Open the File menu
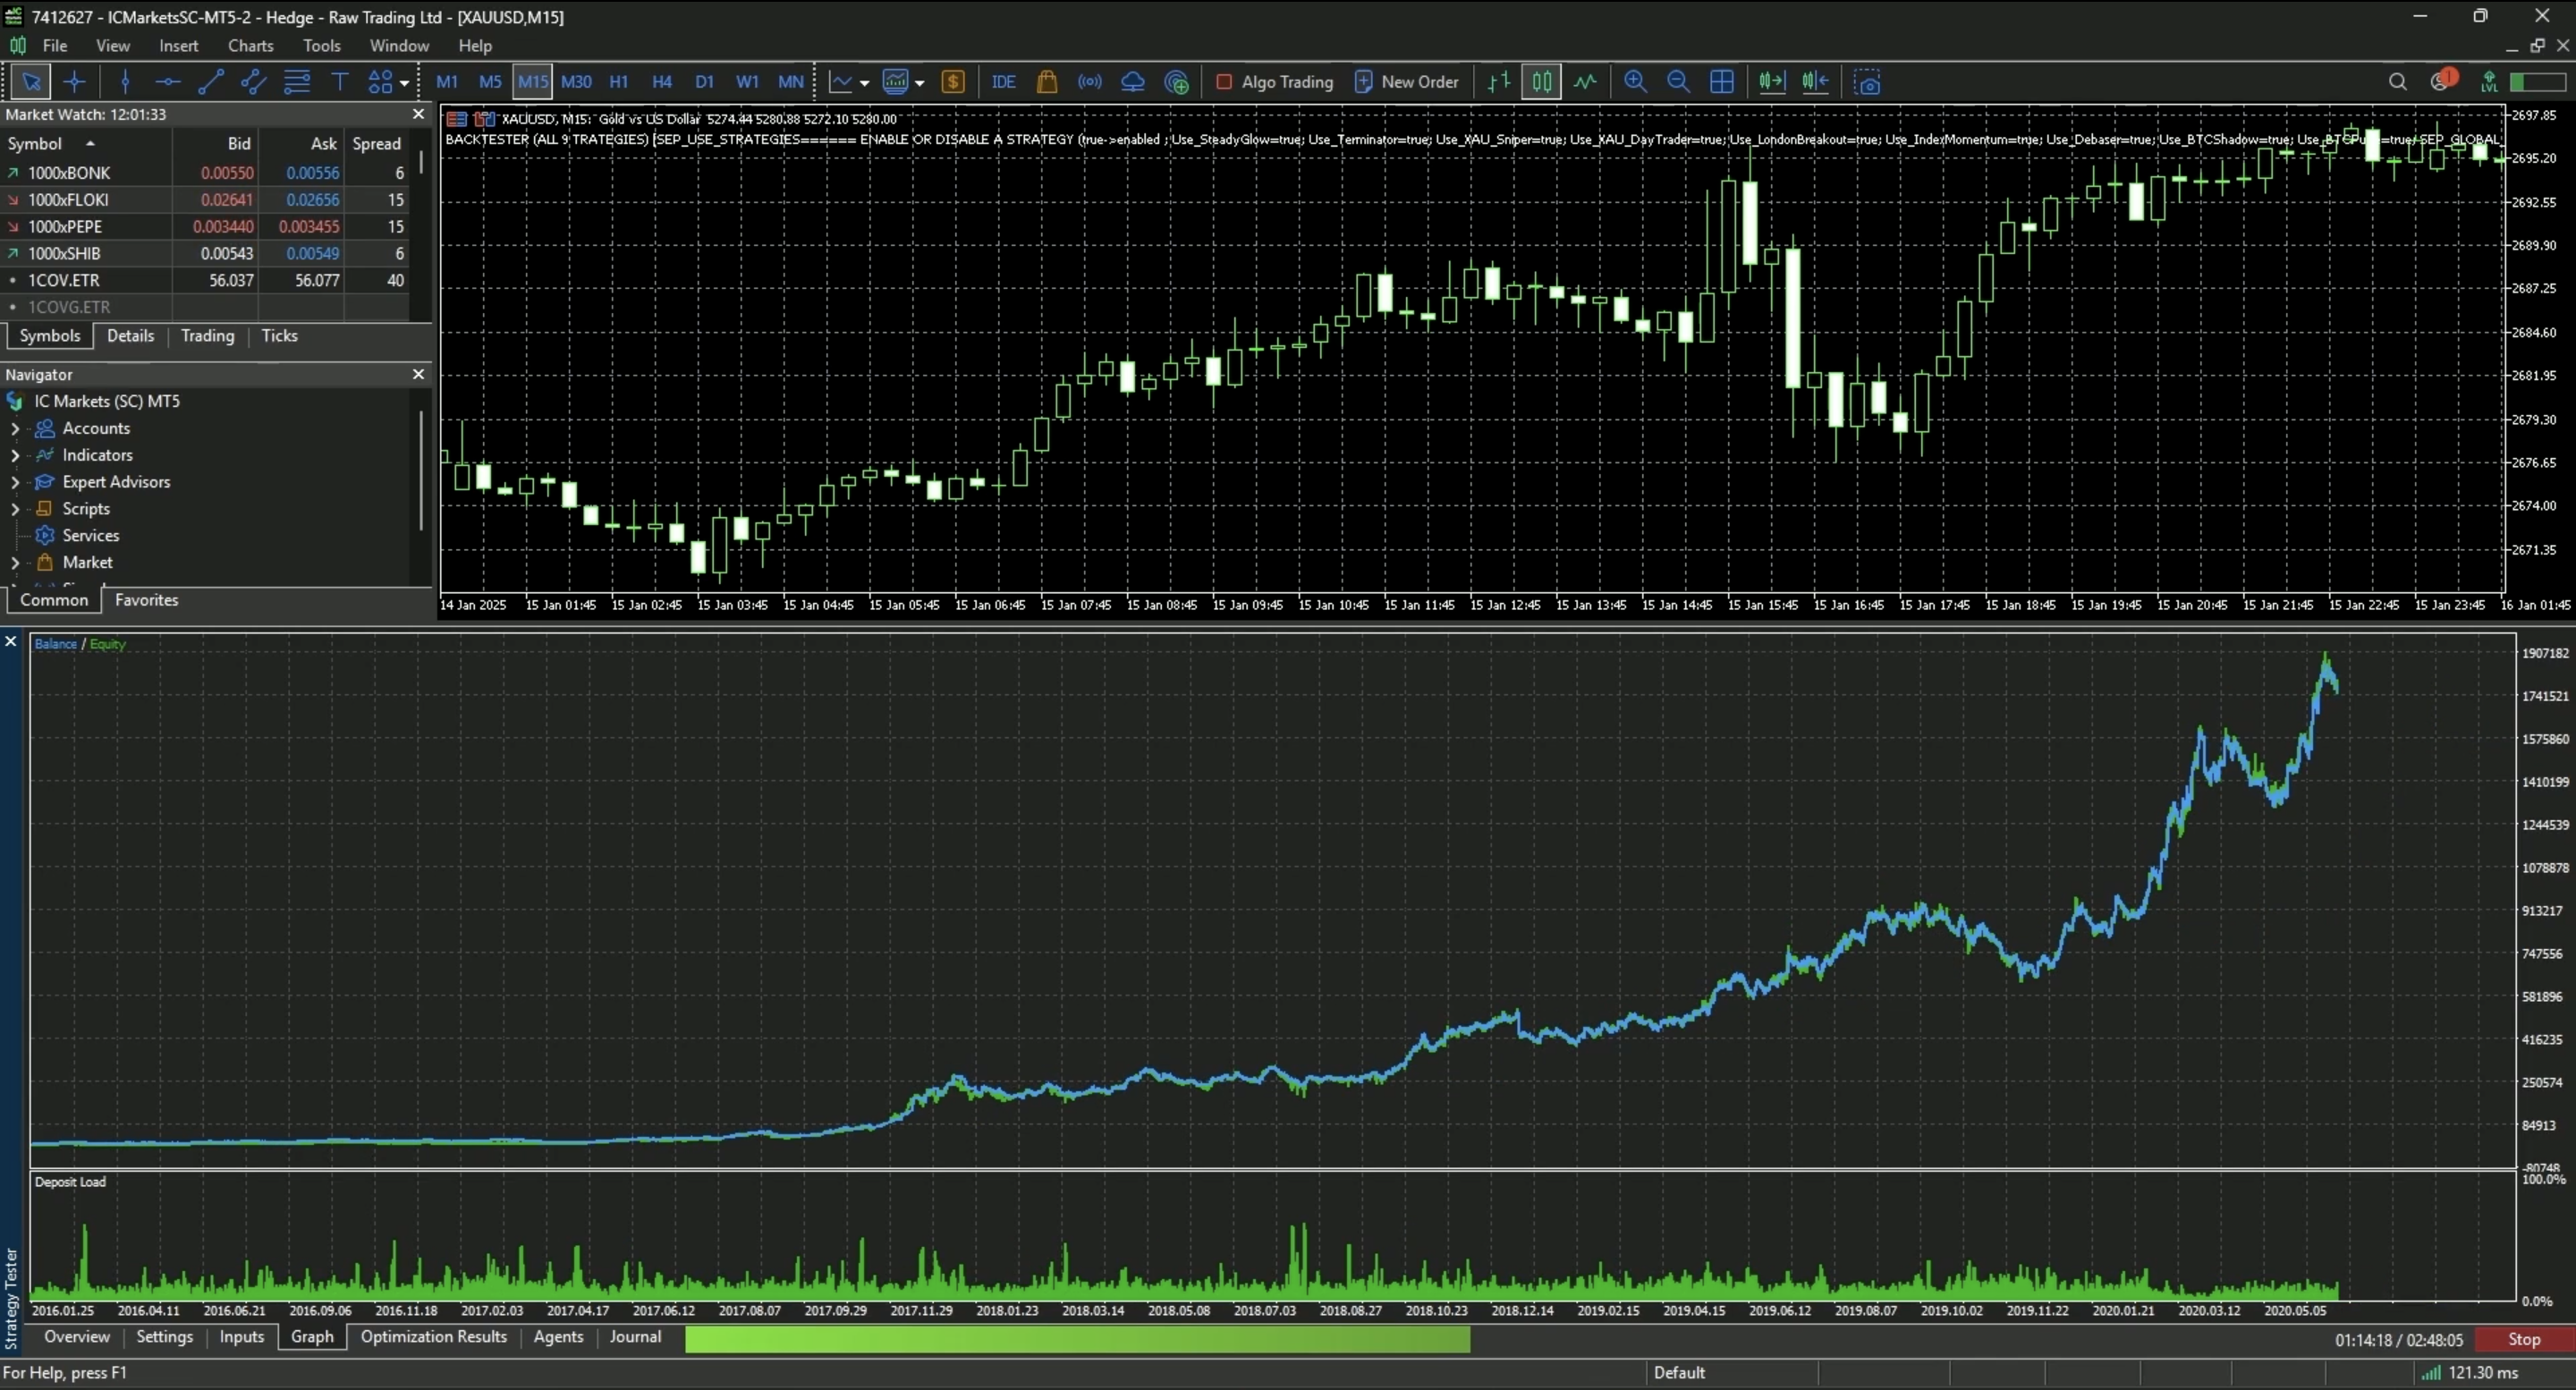 coord(55,46)
